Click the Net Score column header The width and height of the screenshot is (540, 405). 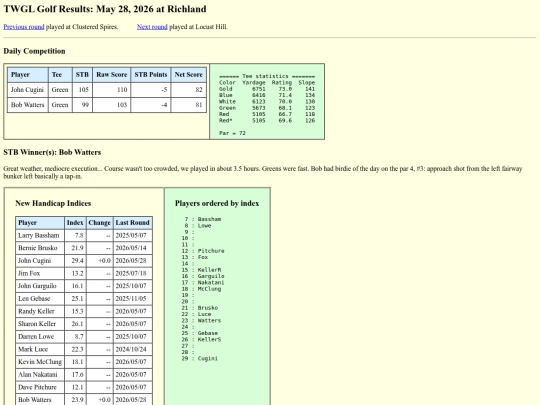[x=188, y=75]
